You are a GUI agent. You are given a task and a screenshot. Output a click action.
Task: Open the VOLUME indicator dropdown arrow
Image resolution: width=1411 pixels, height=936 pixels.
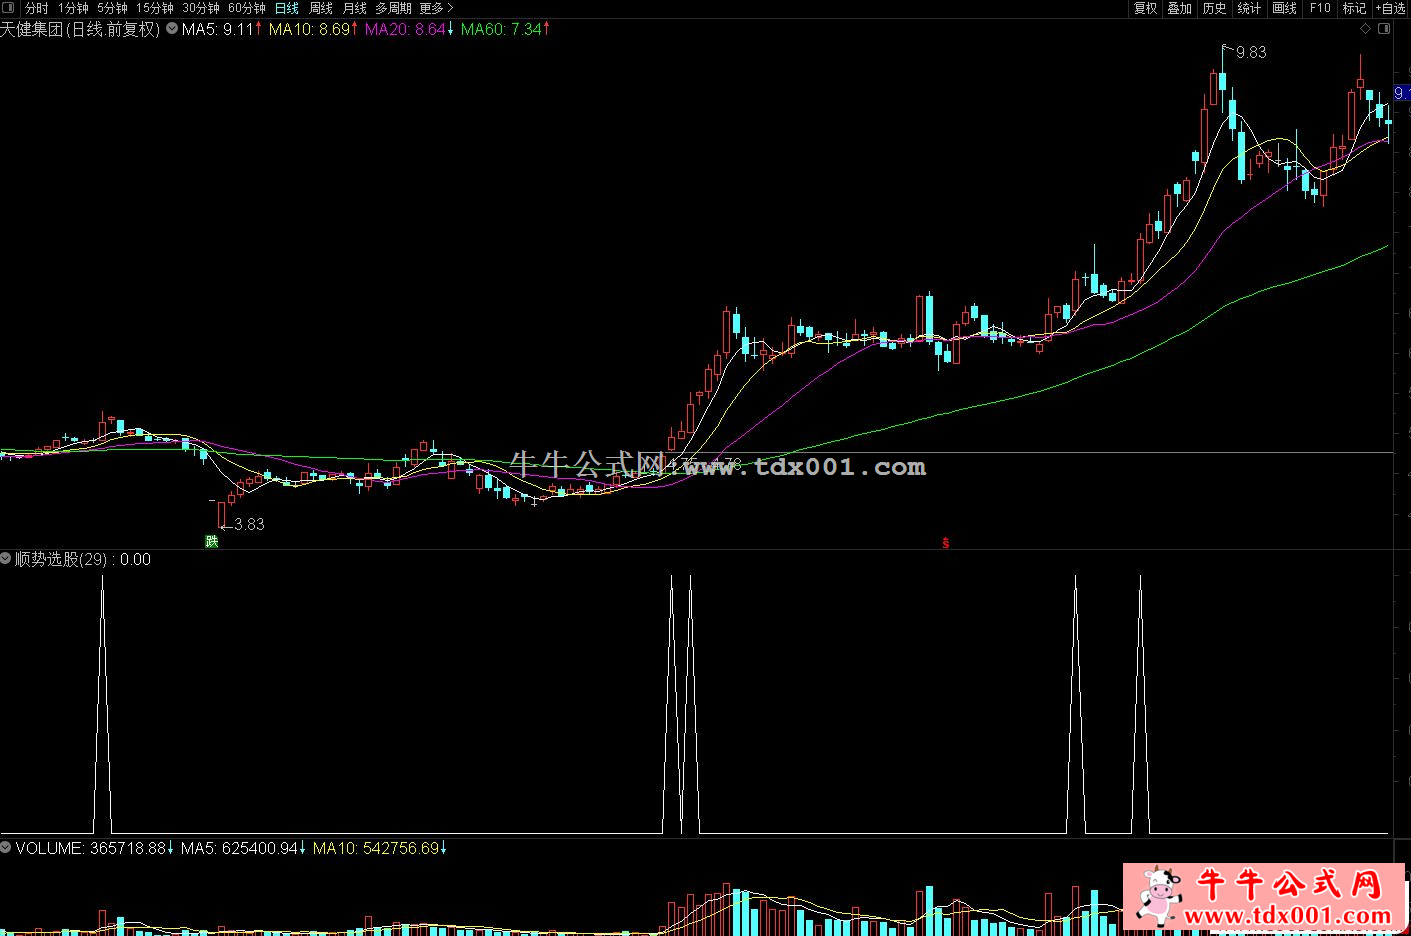(x=6, y=847)
